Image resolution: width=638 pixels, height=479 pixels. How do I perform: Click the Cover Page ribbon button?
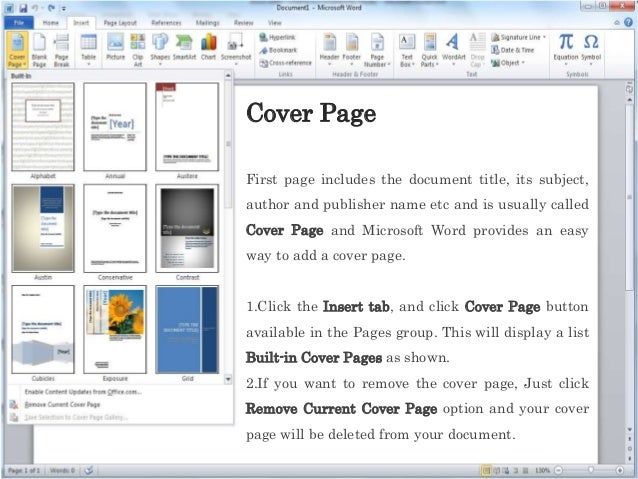[x=17, y=50]
